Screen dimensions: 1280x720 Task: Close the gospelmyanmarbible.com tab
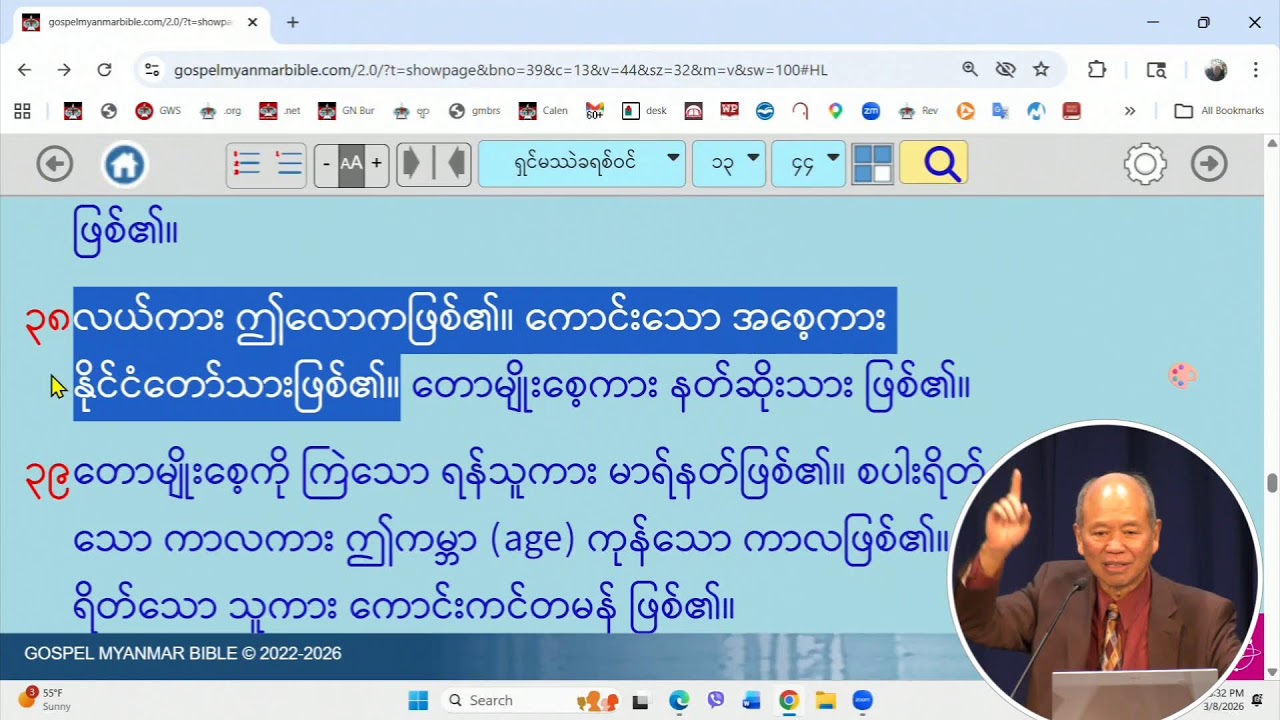pos(252,22)
